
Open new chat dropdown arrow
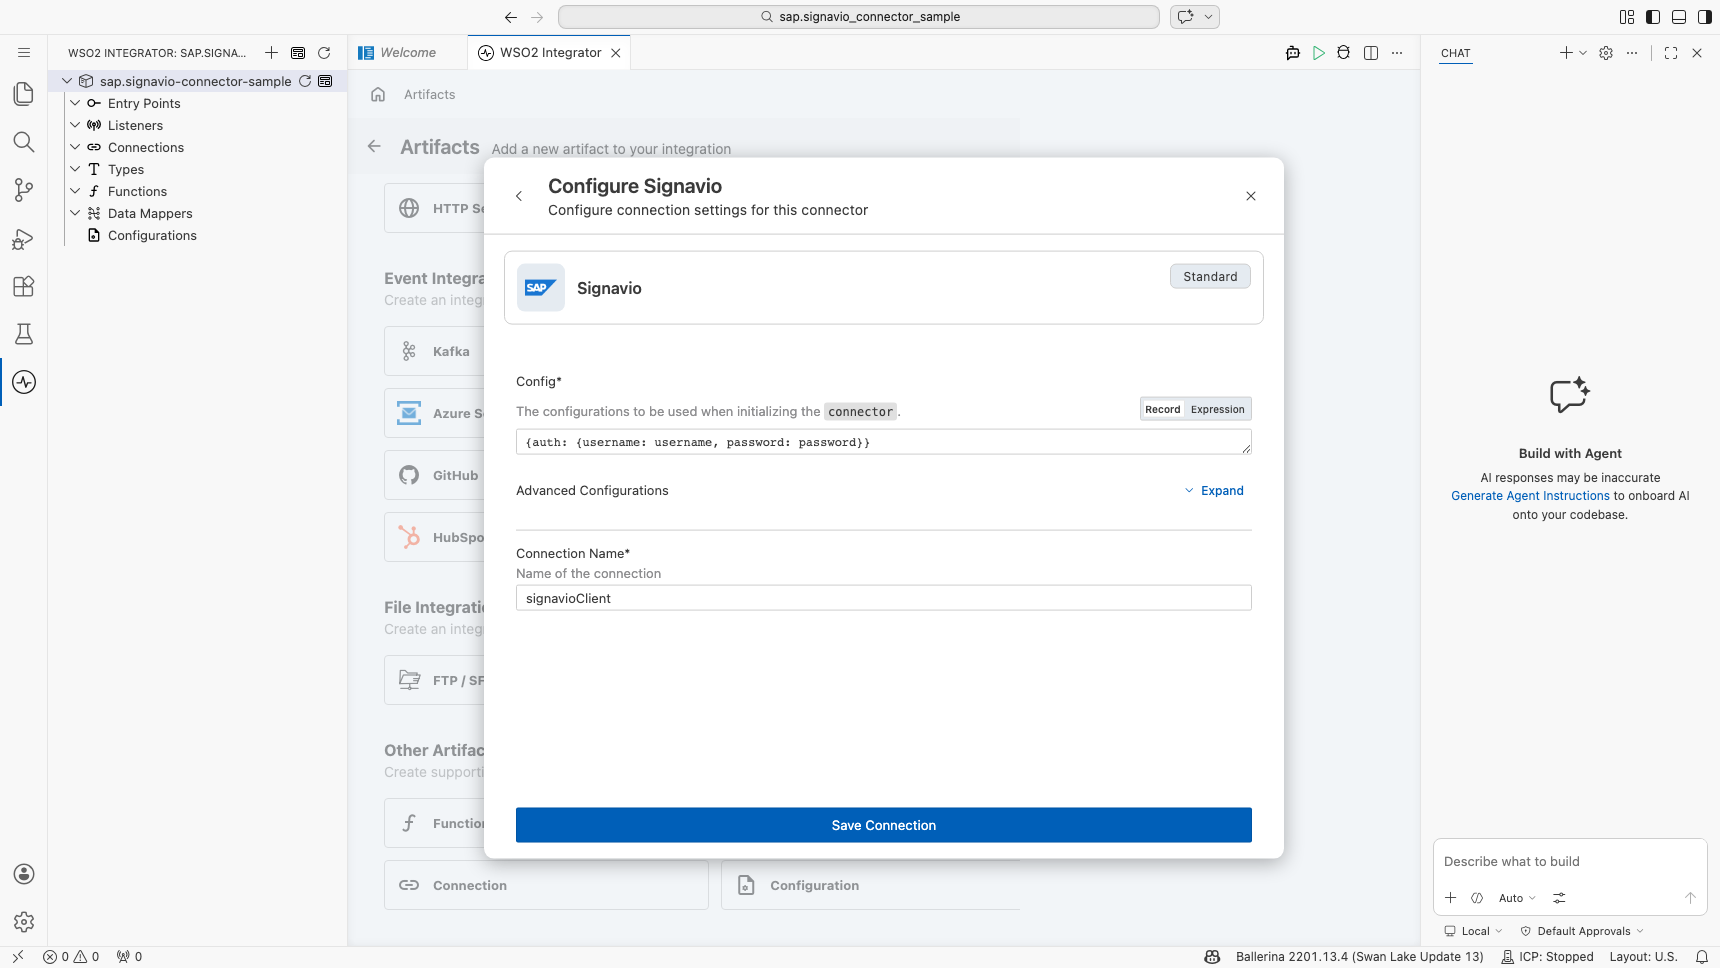click(1583, 53)
